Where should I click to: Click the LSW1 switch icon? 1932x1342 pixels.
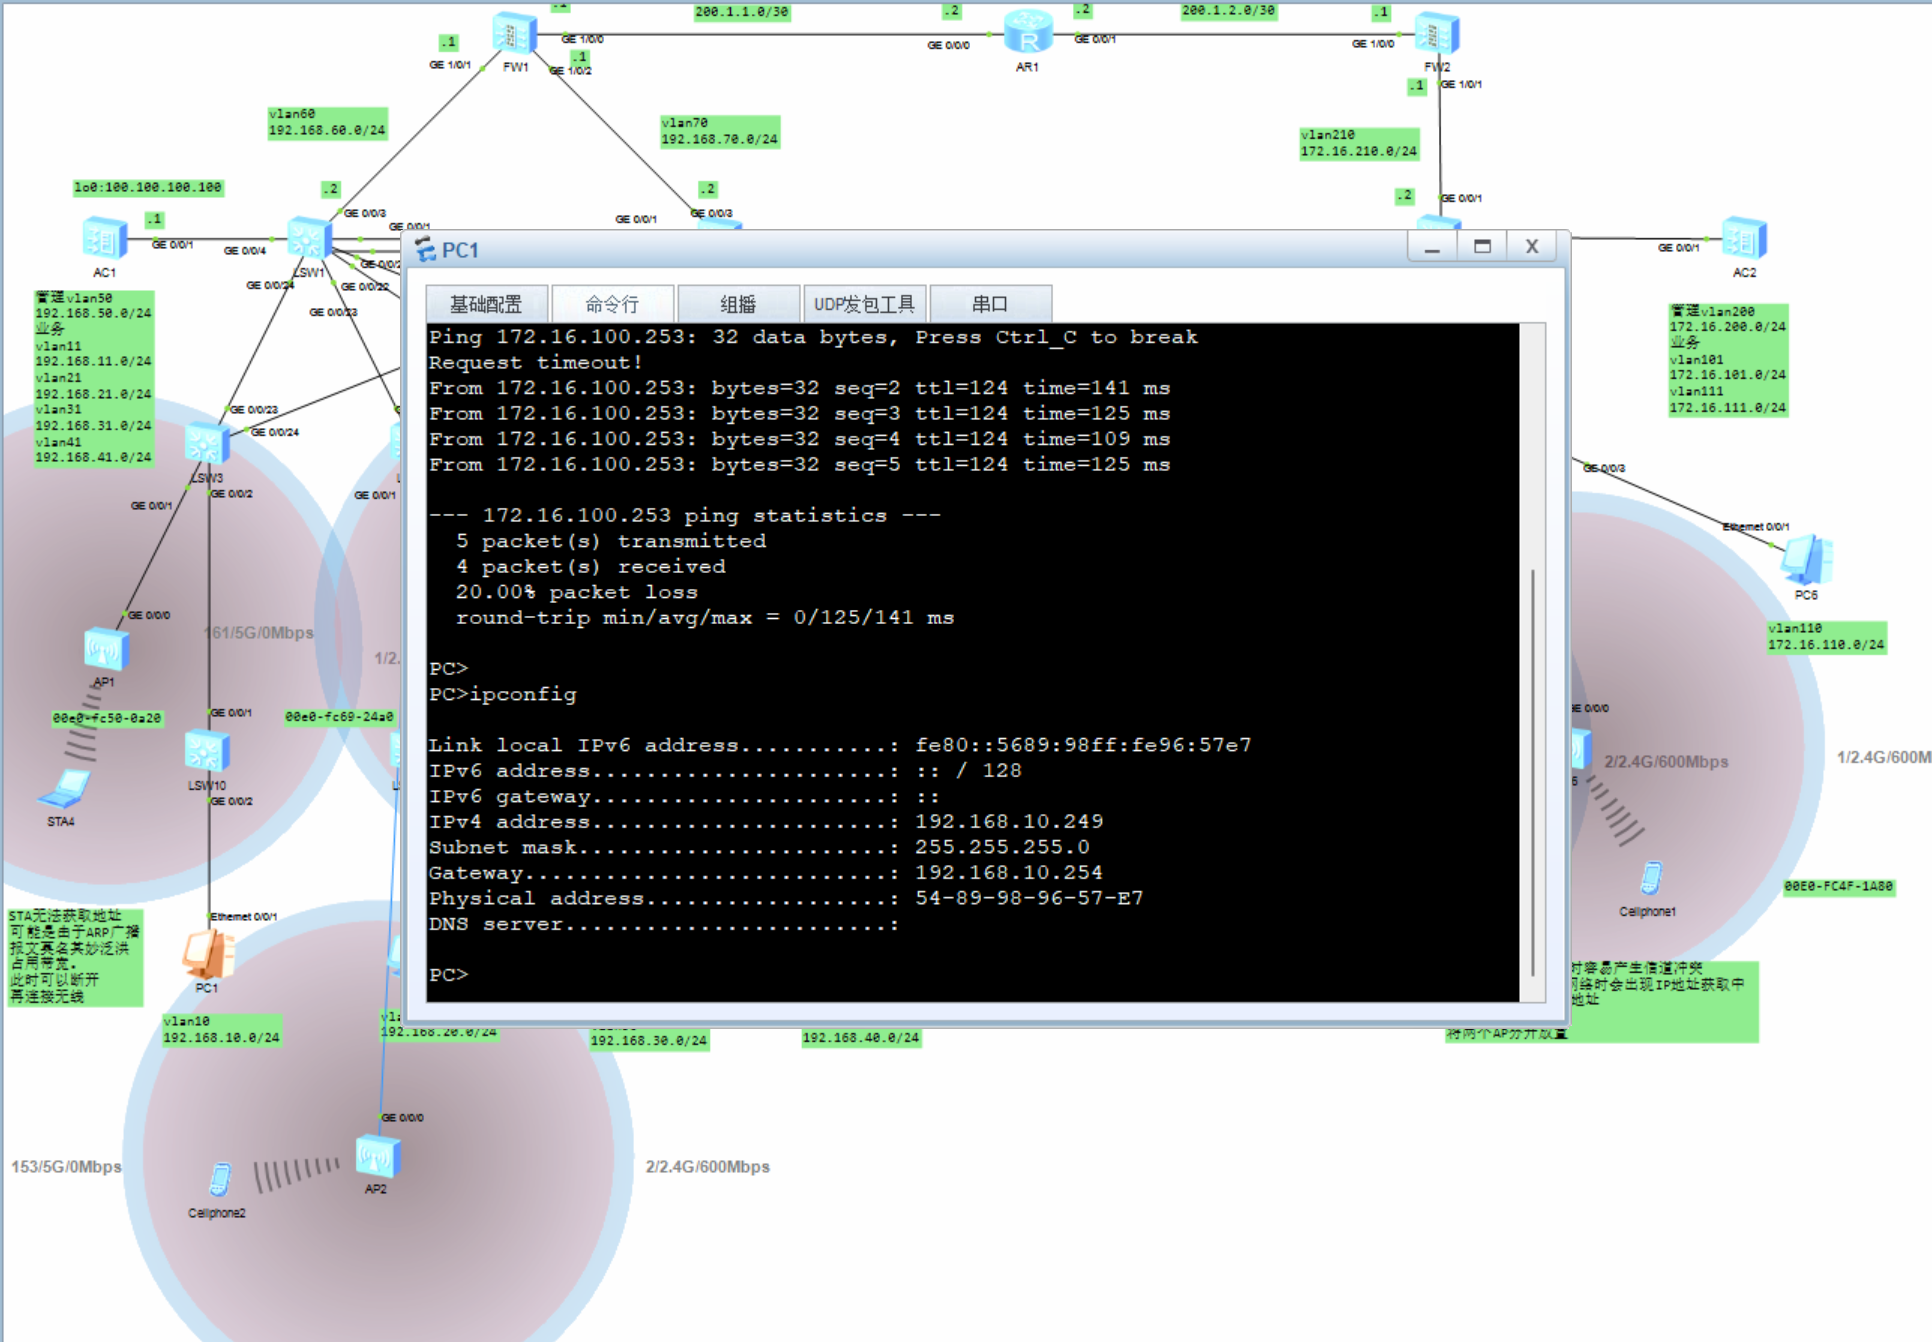pyautogui.click(x=308, y=240)
